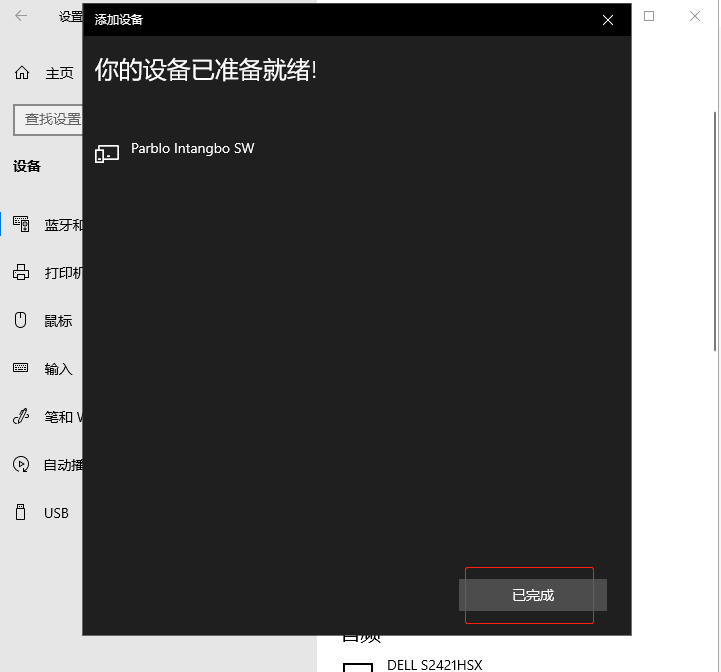721x672 pixels.
Task: Click the USB drive icon in the sidebar
Action: pos(20,512)
